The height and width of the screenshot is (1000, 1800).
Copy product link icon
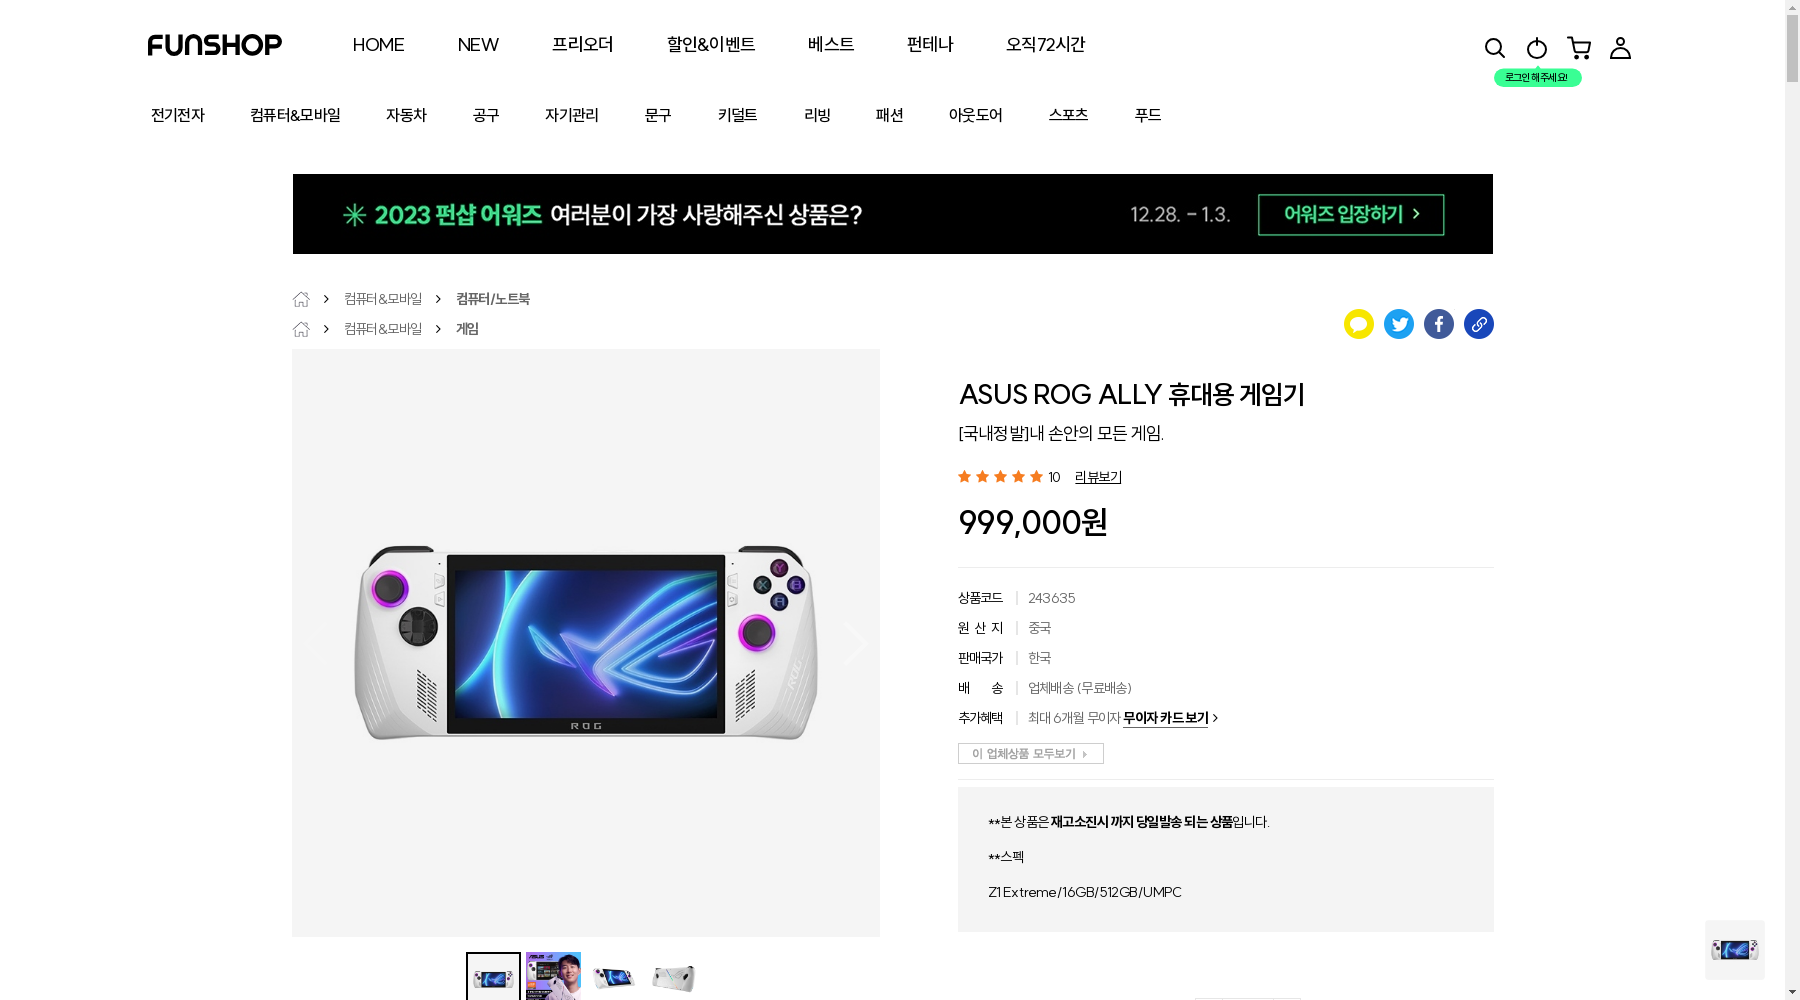click(1478, 324)
